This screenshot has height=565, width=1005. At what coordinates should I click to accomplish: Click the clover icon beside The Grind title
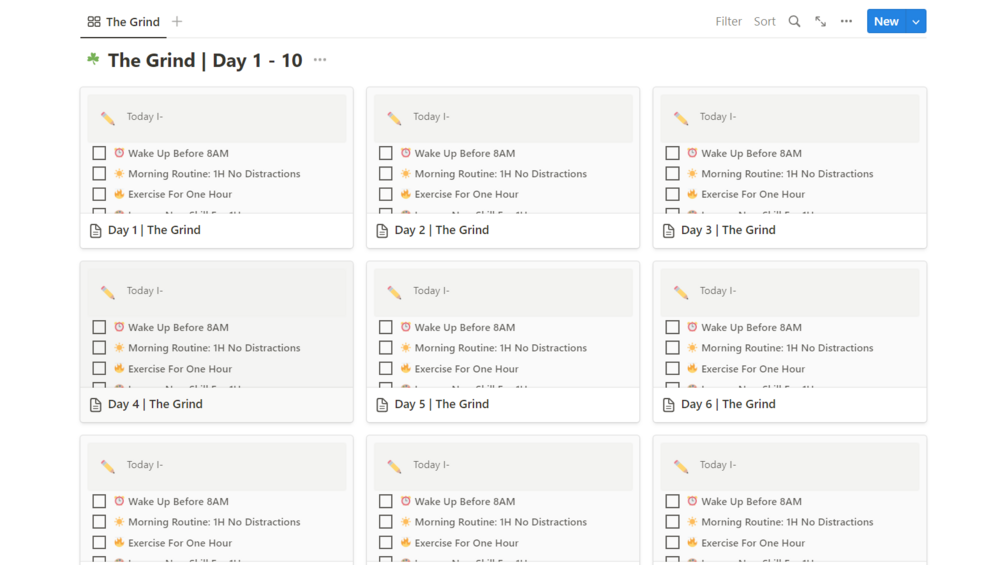[93, 60]
